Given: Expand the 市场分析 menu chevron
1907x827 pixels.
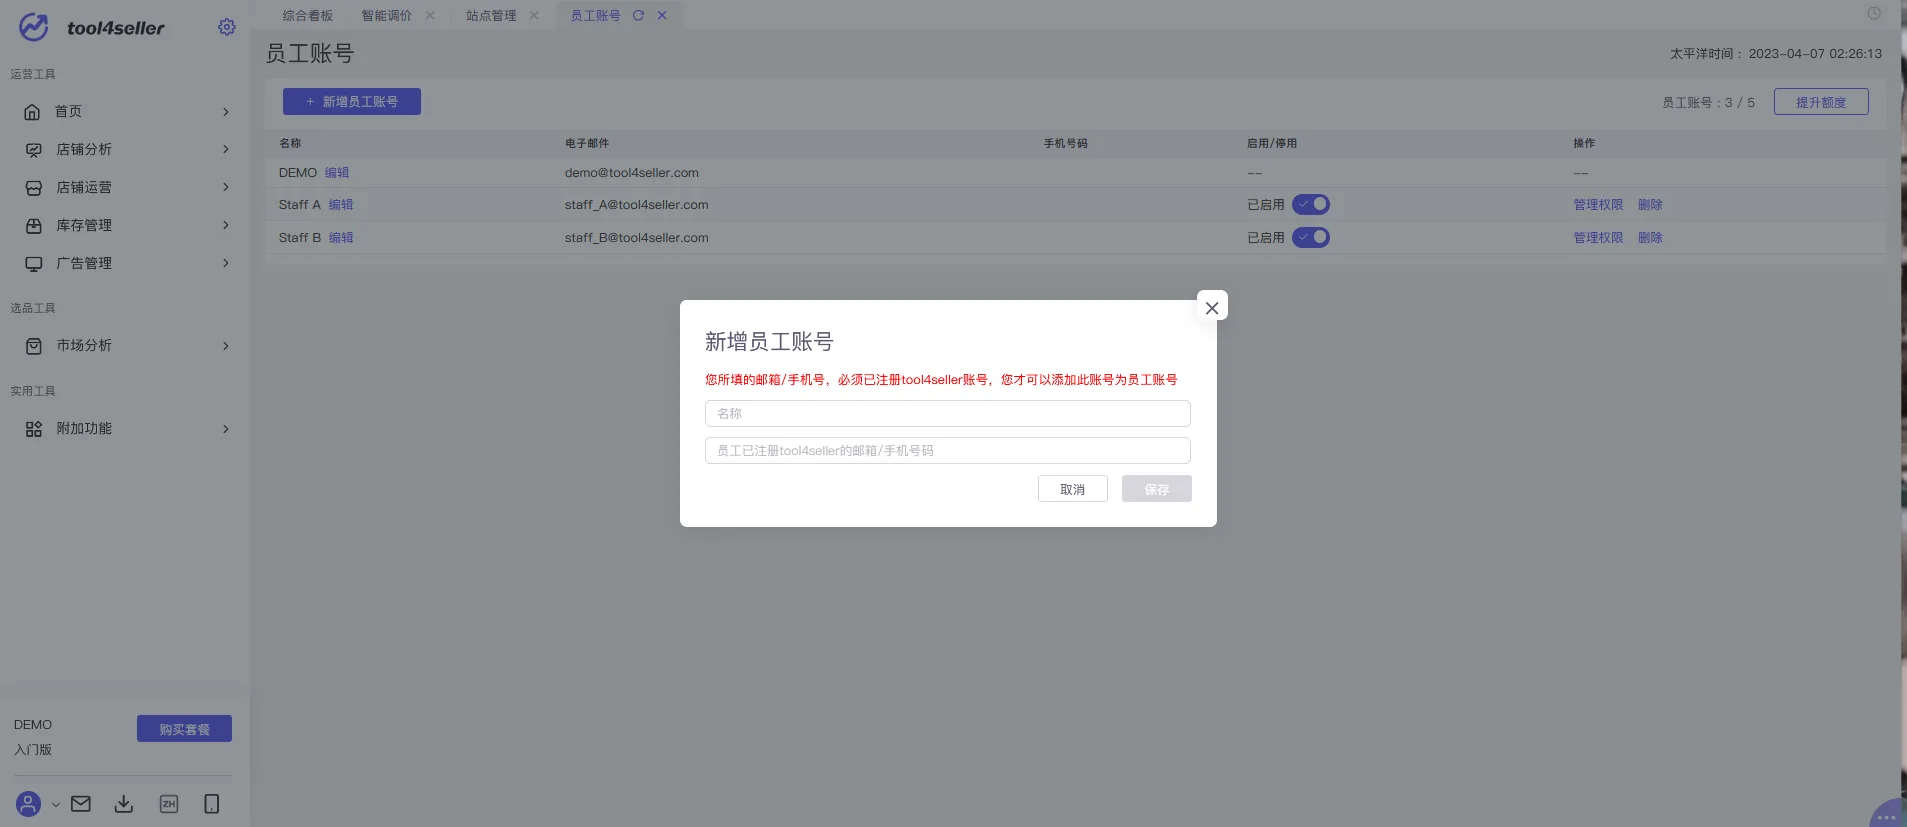Looking at the screenshot, I should point(226,346).
